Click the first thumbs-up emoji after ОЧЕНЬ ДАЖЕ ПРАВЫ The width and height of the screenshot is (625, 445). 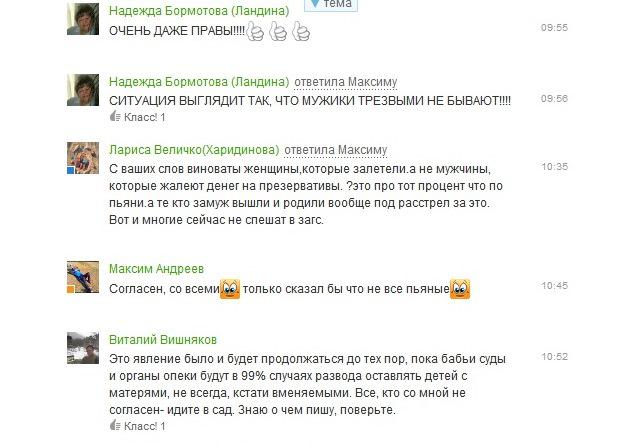pyautogui.click(x=255, y=31)
